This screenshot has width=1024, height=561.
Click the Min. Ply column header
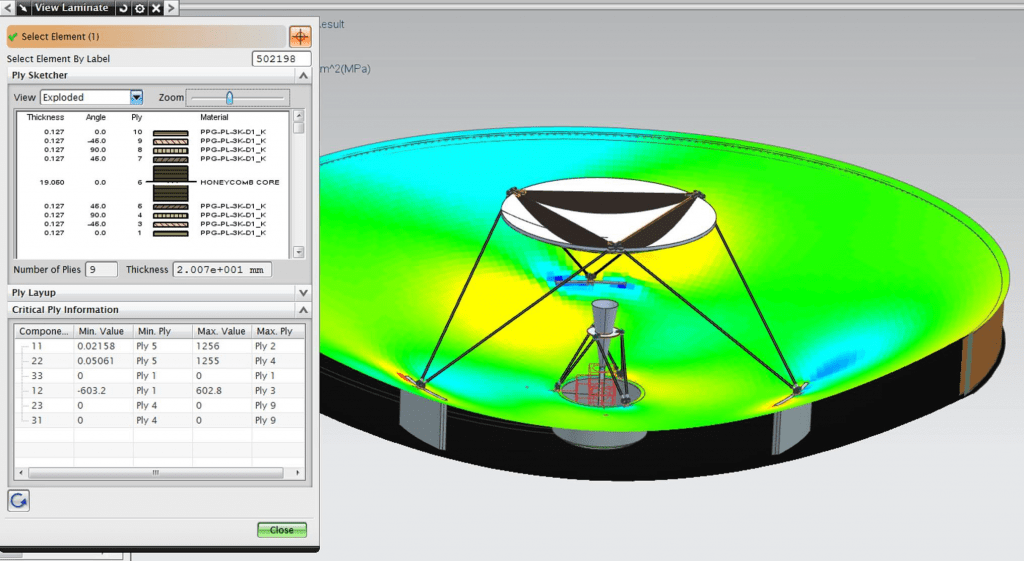tap(160, 331)
